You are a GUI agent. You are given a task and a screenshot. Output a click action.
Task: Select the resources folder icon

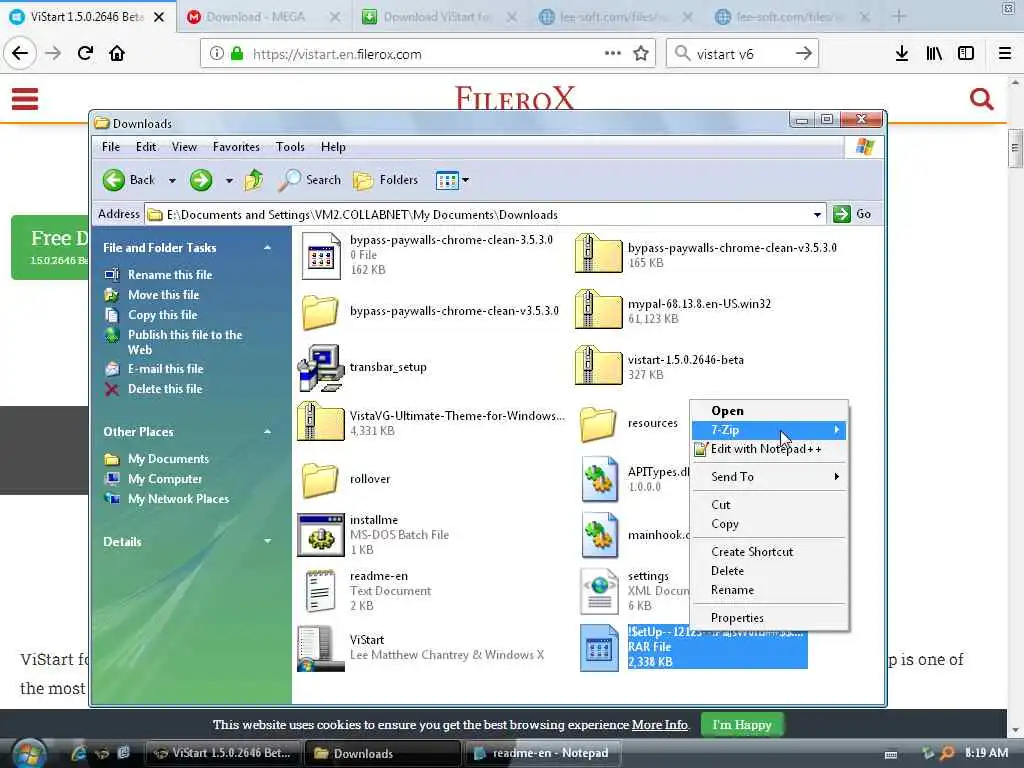pyautogui.click(x=598, y=424)
